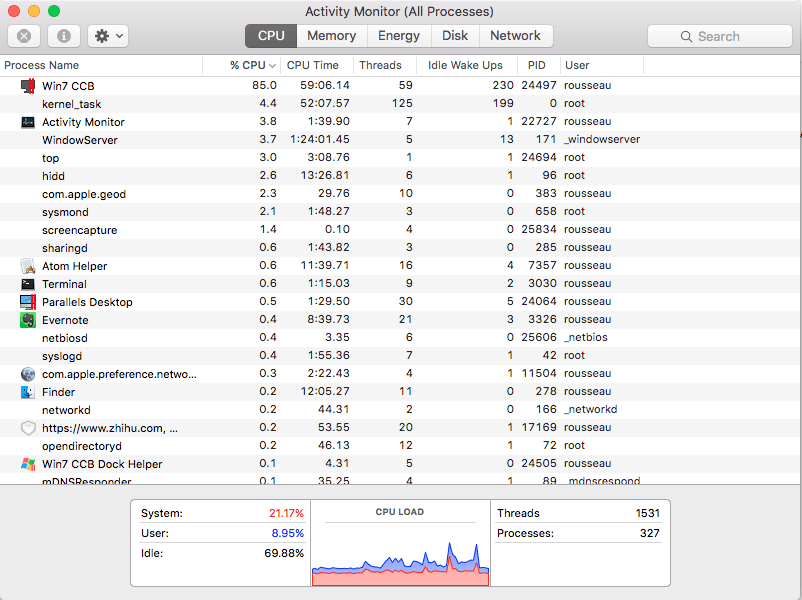Click the _windowserver user cell
This screenshot has width=802, height=600.
tap(602, 139)
